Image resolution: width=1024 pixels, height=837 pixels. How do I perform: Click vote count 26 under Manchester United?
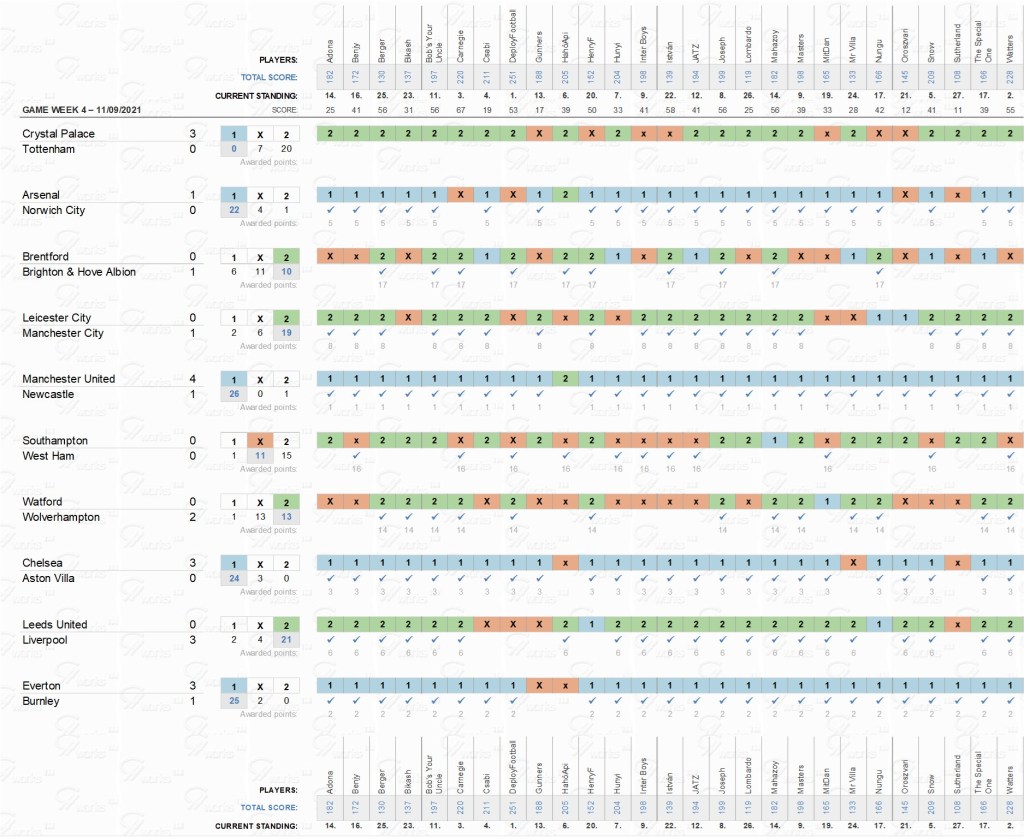point(234,394)
